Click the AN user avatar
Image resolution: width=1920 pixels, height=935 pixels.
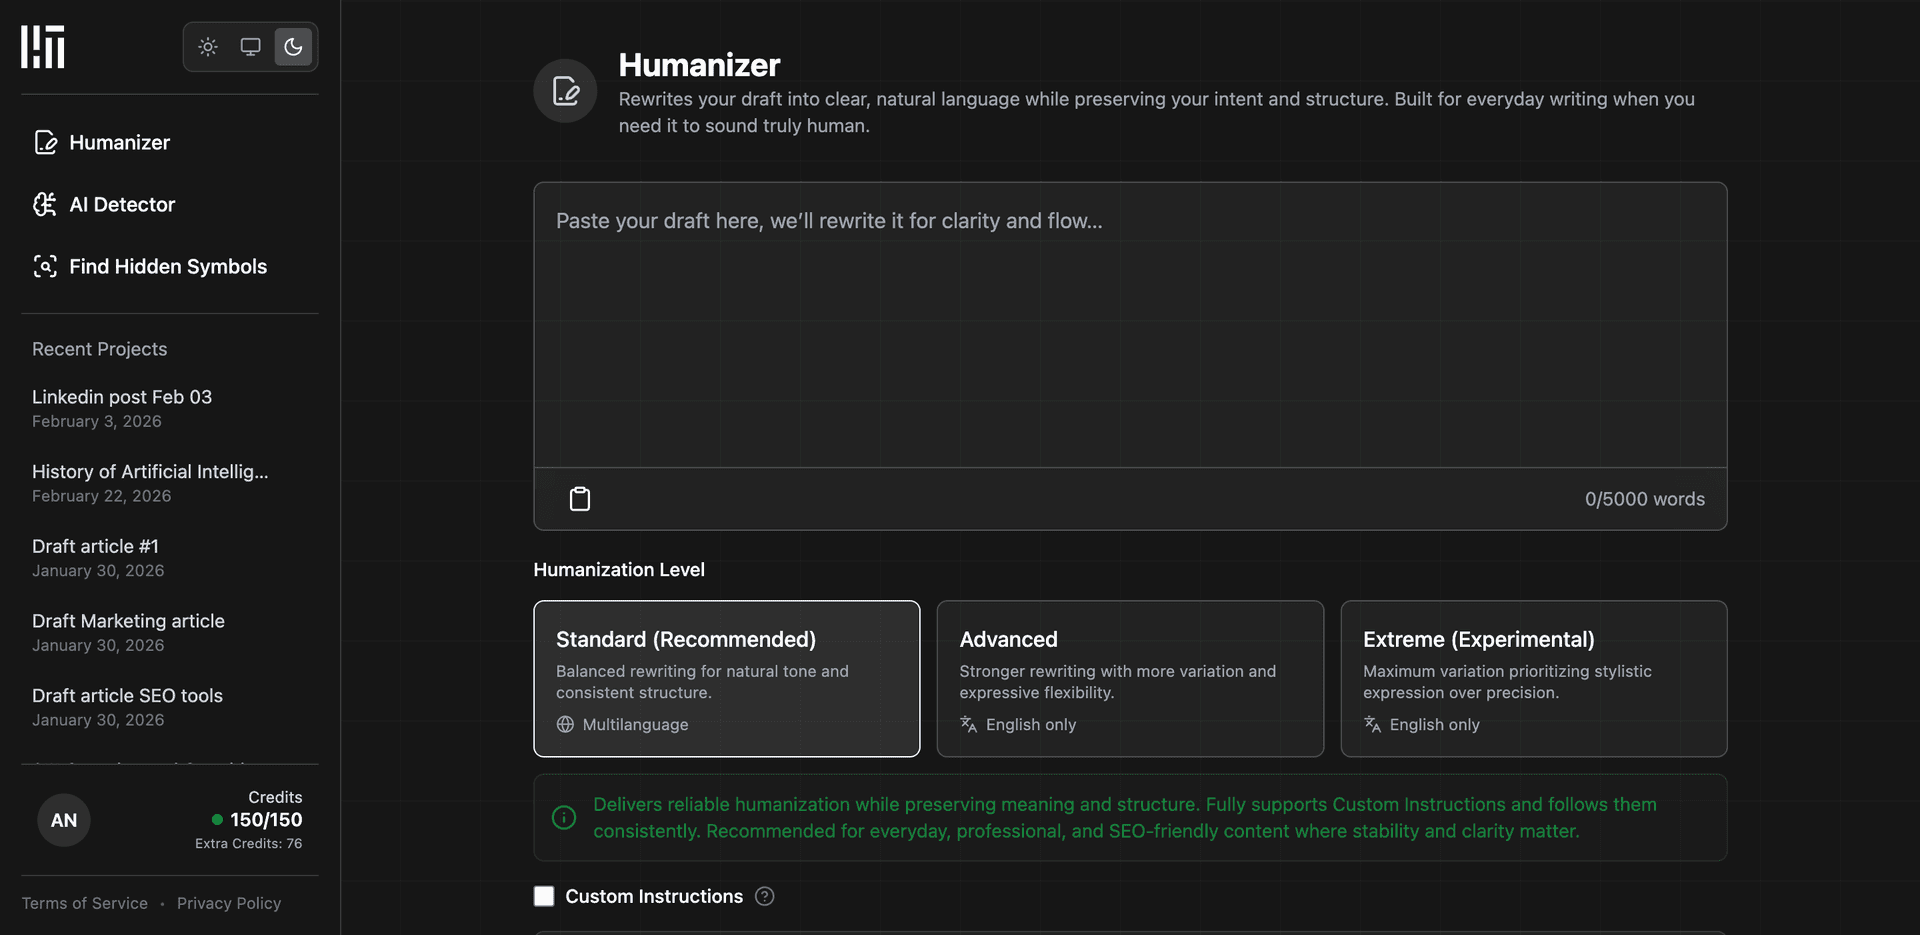(64, 821)
